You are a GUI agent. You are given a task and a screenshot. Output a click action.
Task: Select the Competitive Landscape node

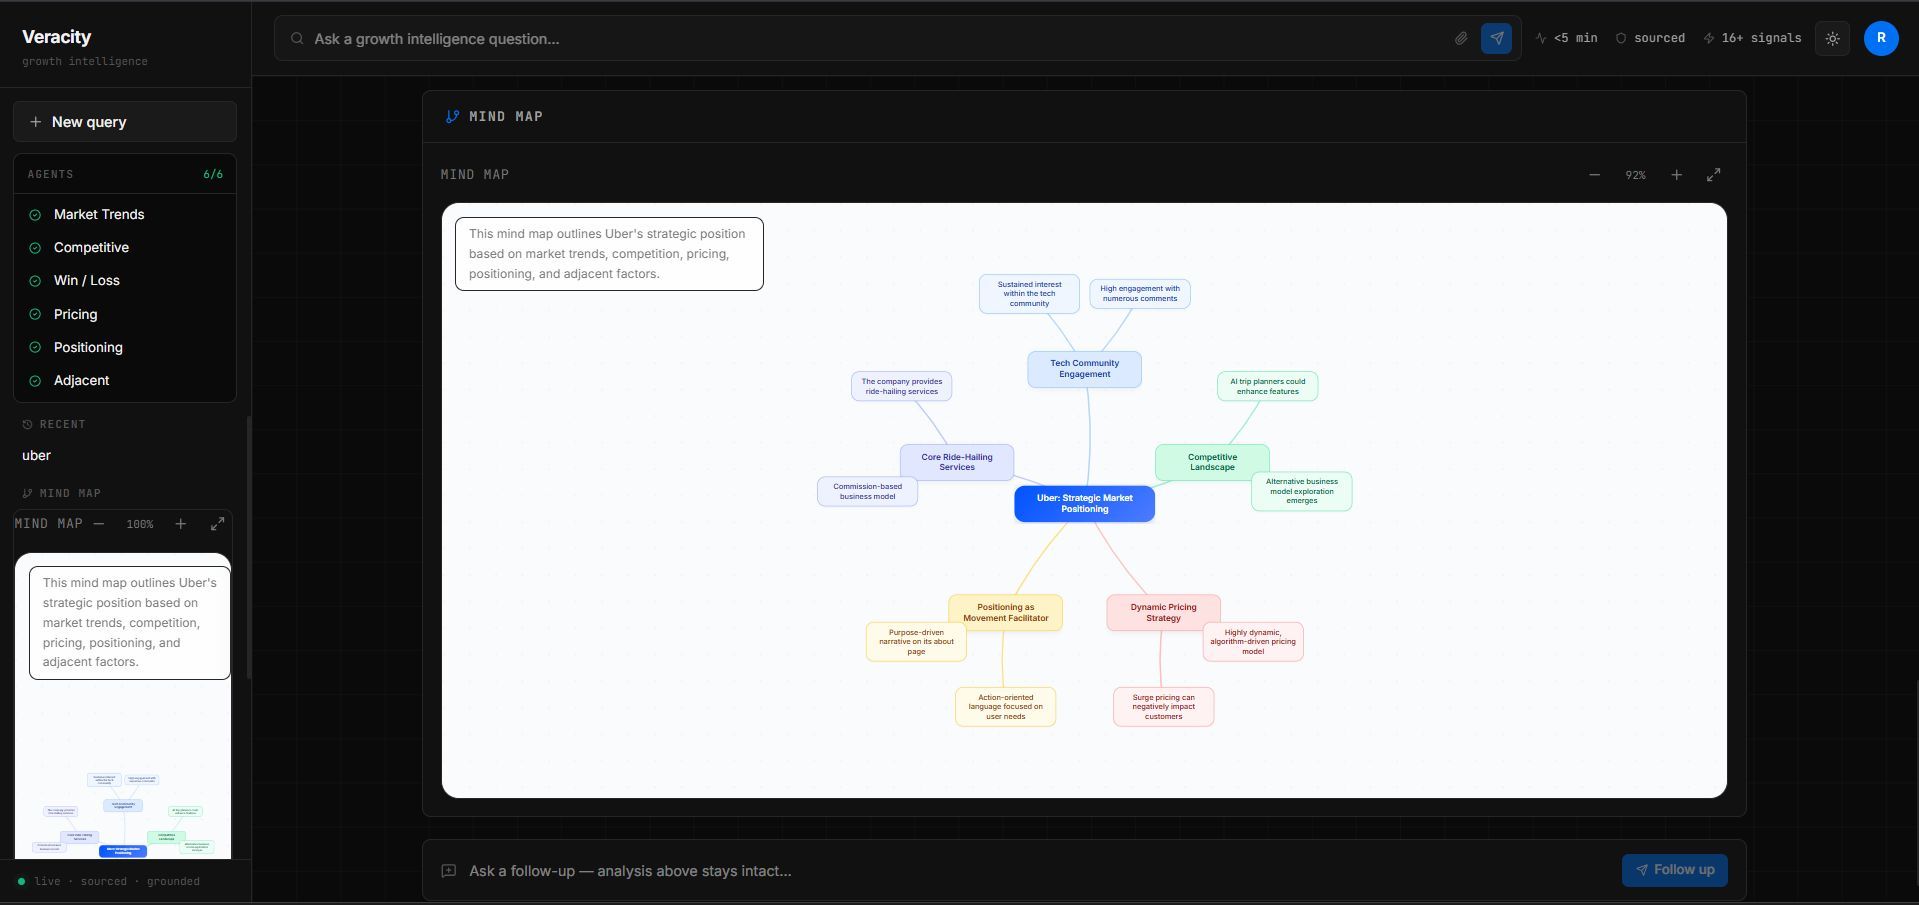coord(1212,462)
